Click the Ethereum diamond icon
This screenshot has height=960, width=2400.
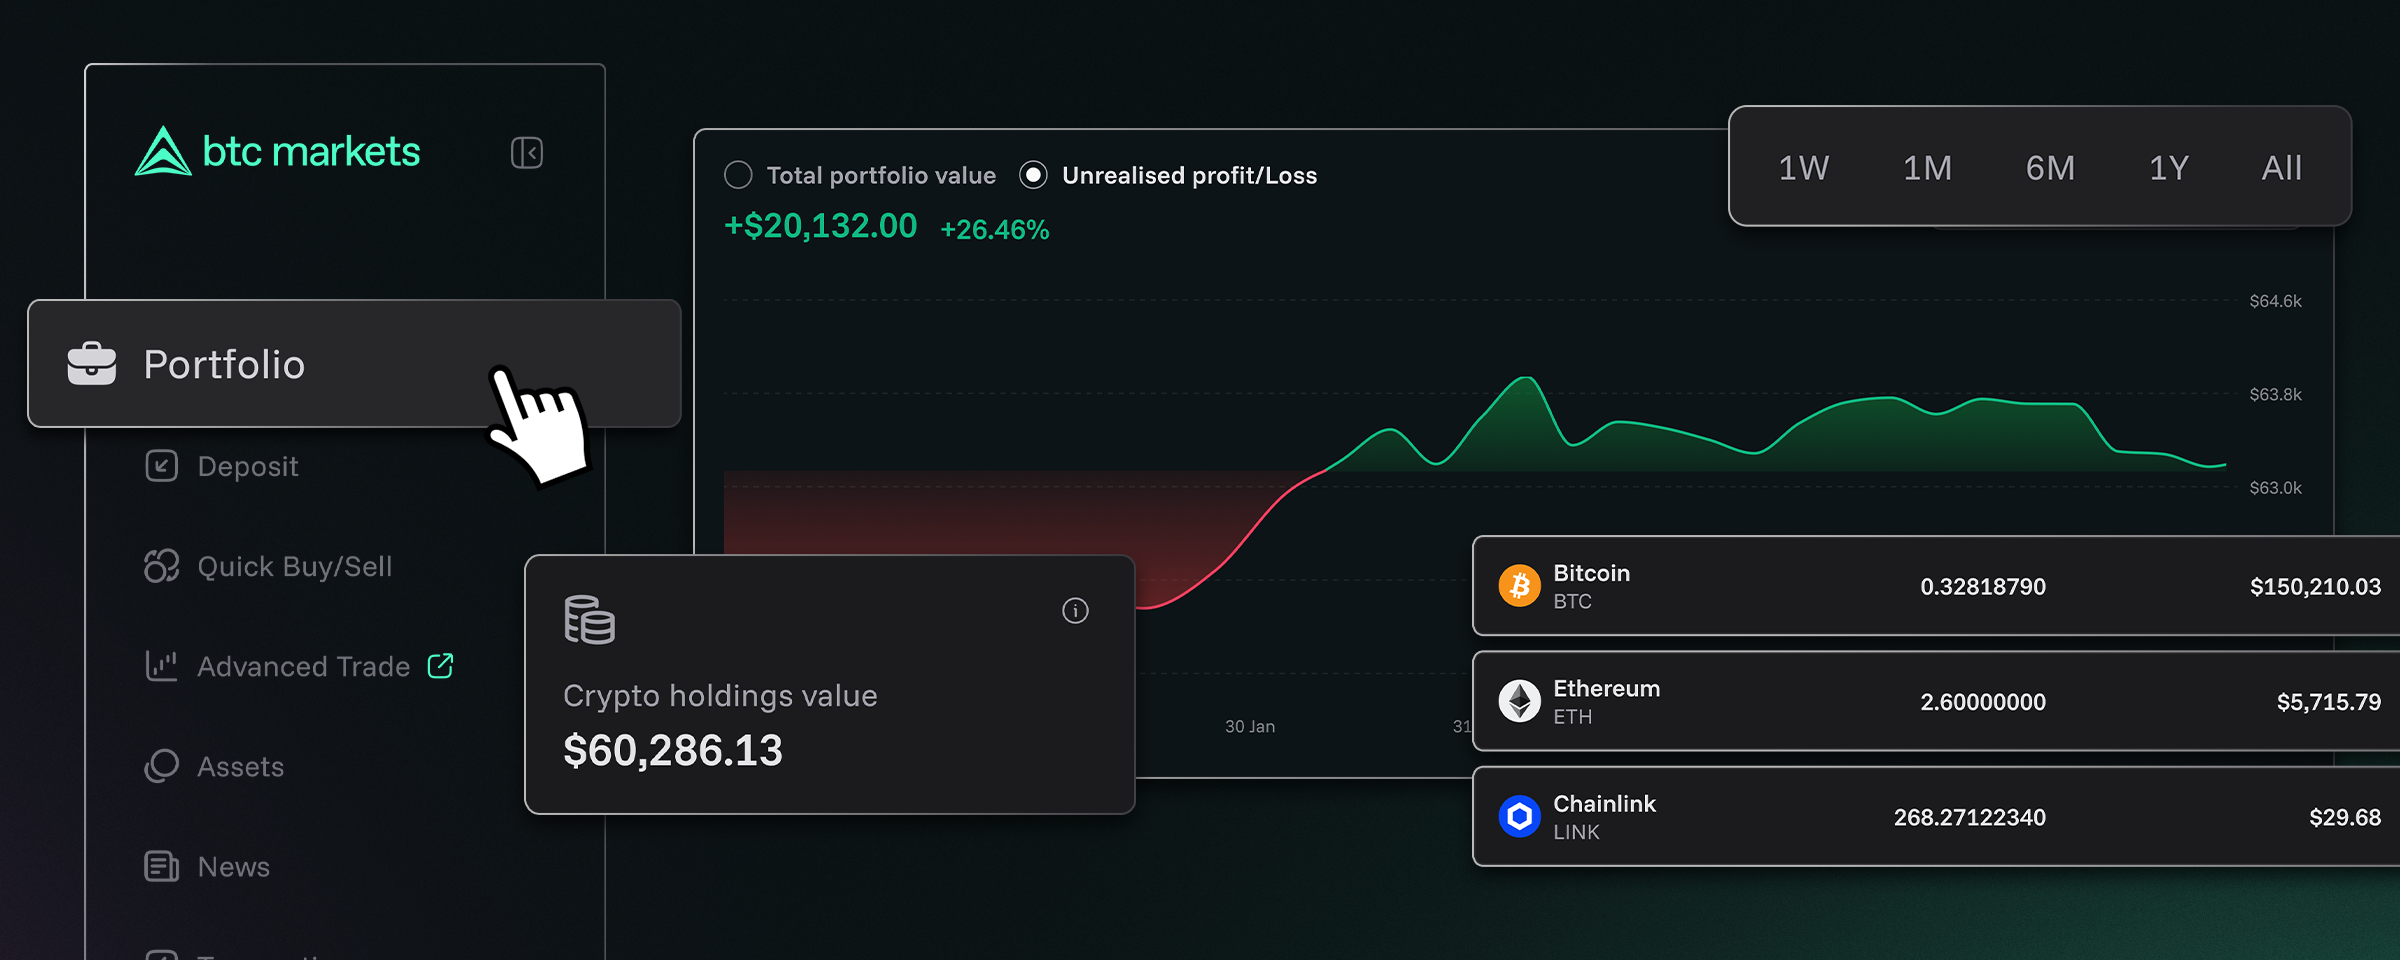[x=1520, y=701]
